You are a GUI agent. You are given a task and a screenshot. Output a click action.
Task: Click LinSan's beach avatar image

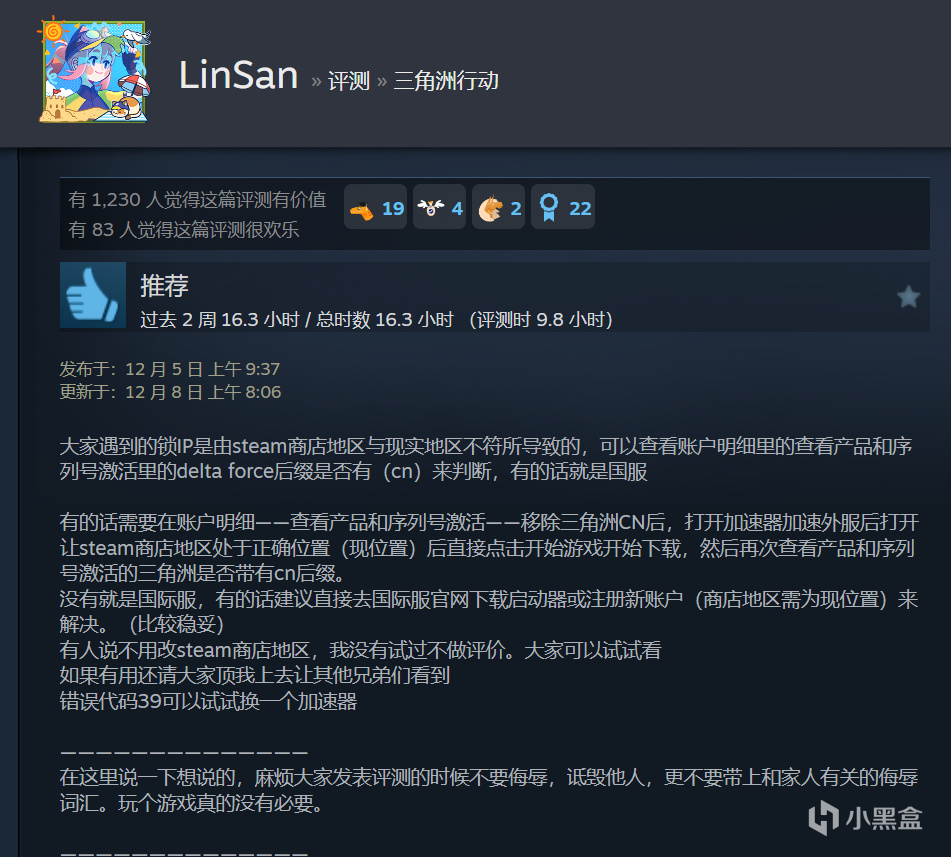point(94,70)
